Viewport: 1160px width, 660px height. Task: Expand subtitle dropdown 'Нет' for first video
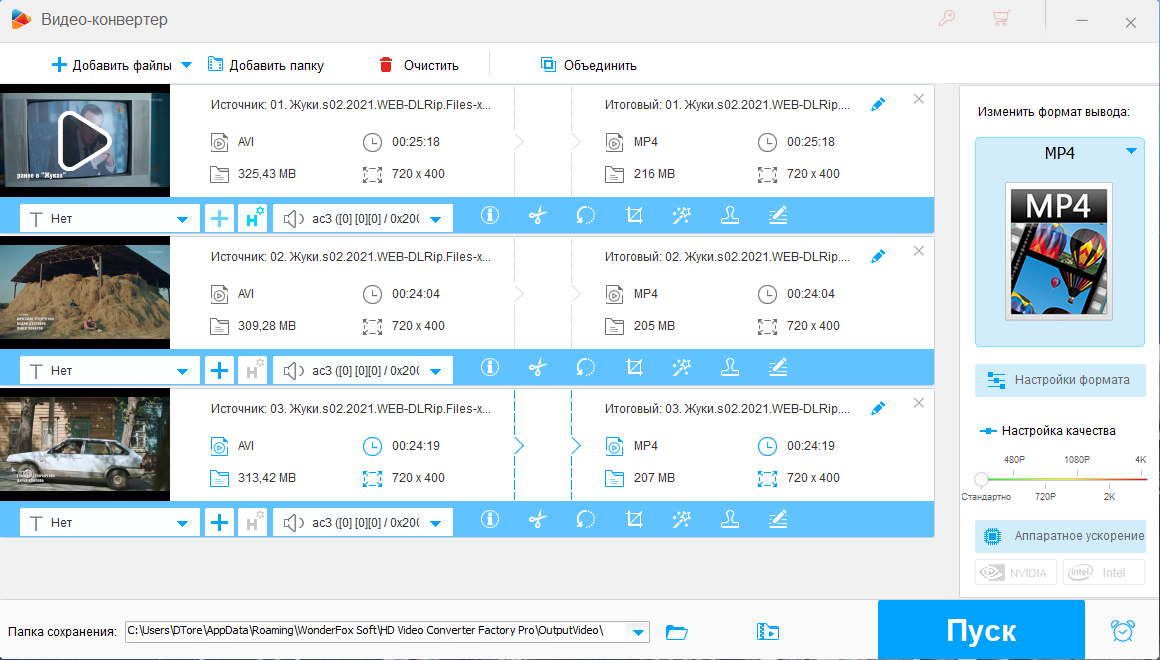182,219
